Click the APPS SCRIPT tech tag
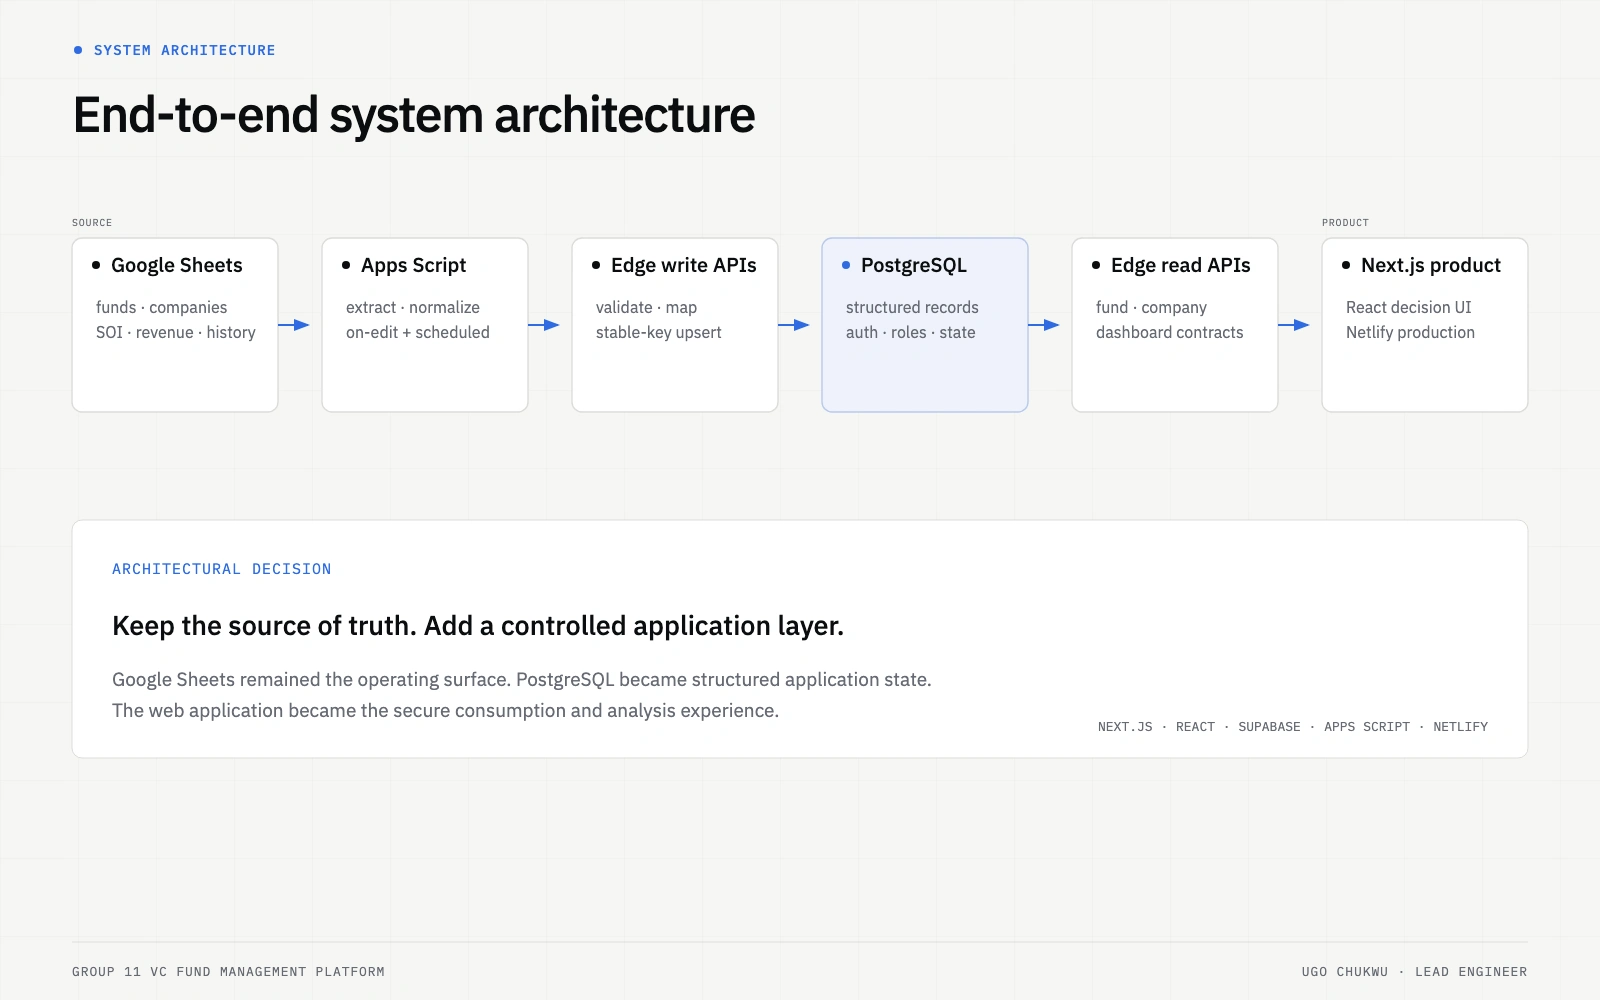1600x1000 pixels. click(x=1366, y=727)
